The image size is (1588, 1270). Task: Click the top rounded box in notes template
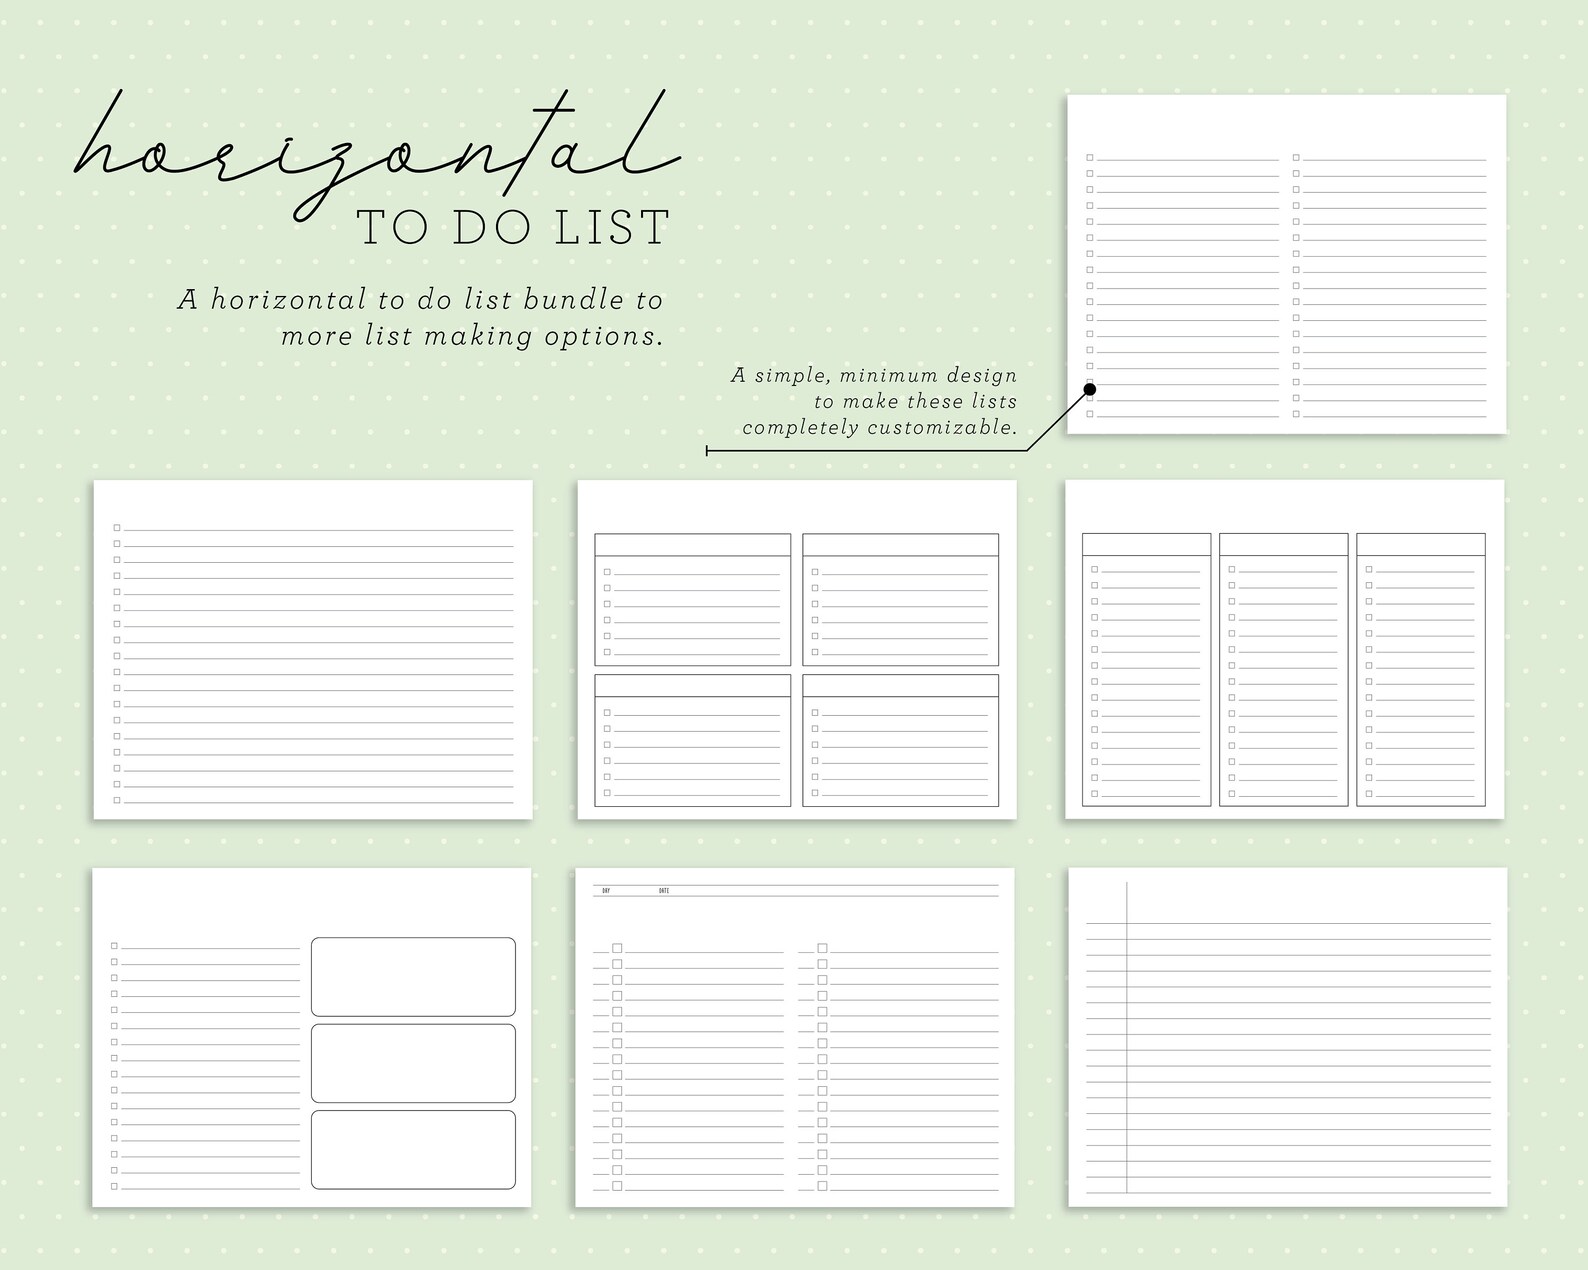pyautogui.click(x=413, y=977)
